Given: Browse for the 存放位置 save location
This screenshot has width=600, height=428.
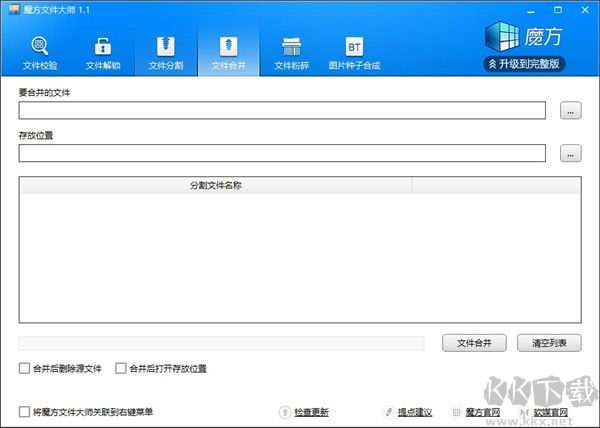Looking at the screenshot, I should coord(570,154).
